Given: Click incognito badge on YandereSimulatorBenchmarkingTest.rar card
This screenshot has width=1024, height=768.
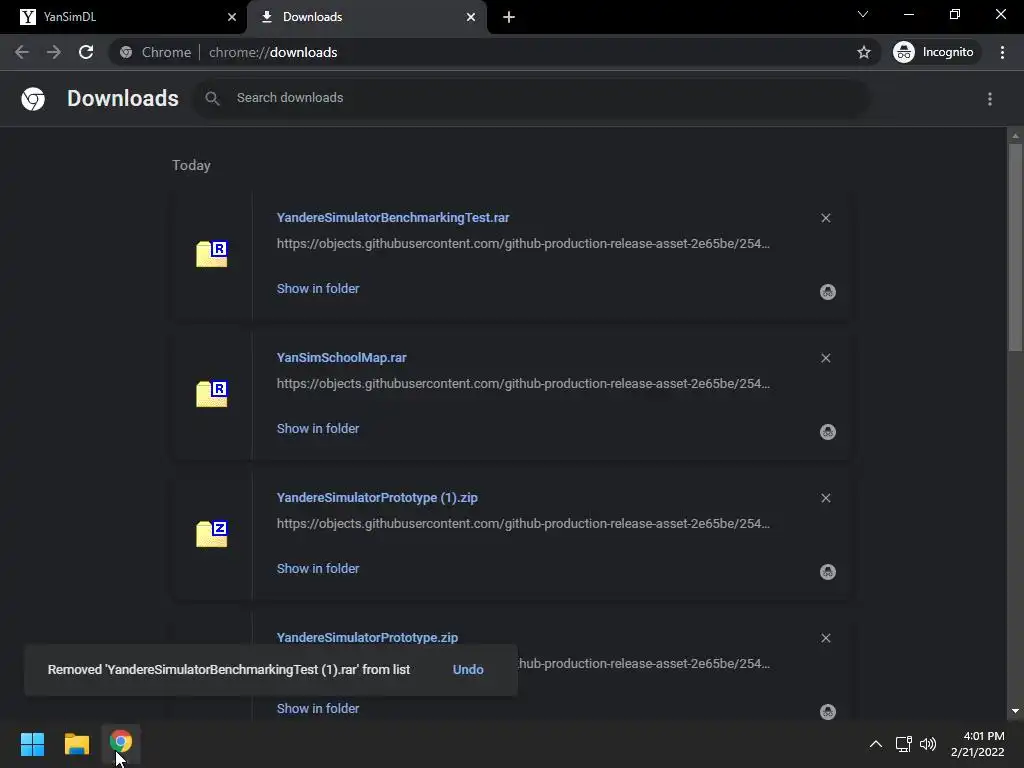Looking at the screenshot, I should pyautogui.click(x=827, y=292).
